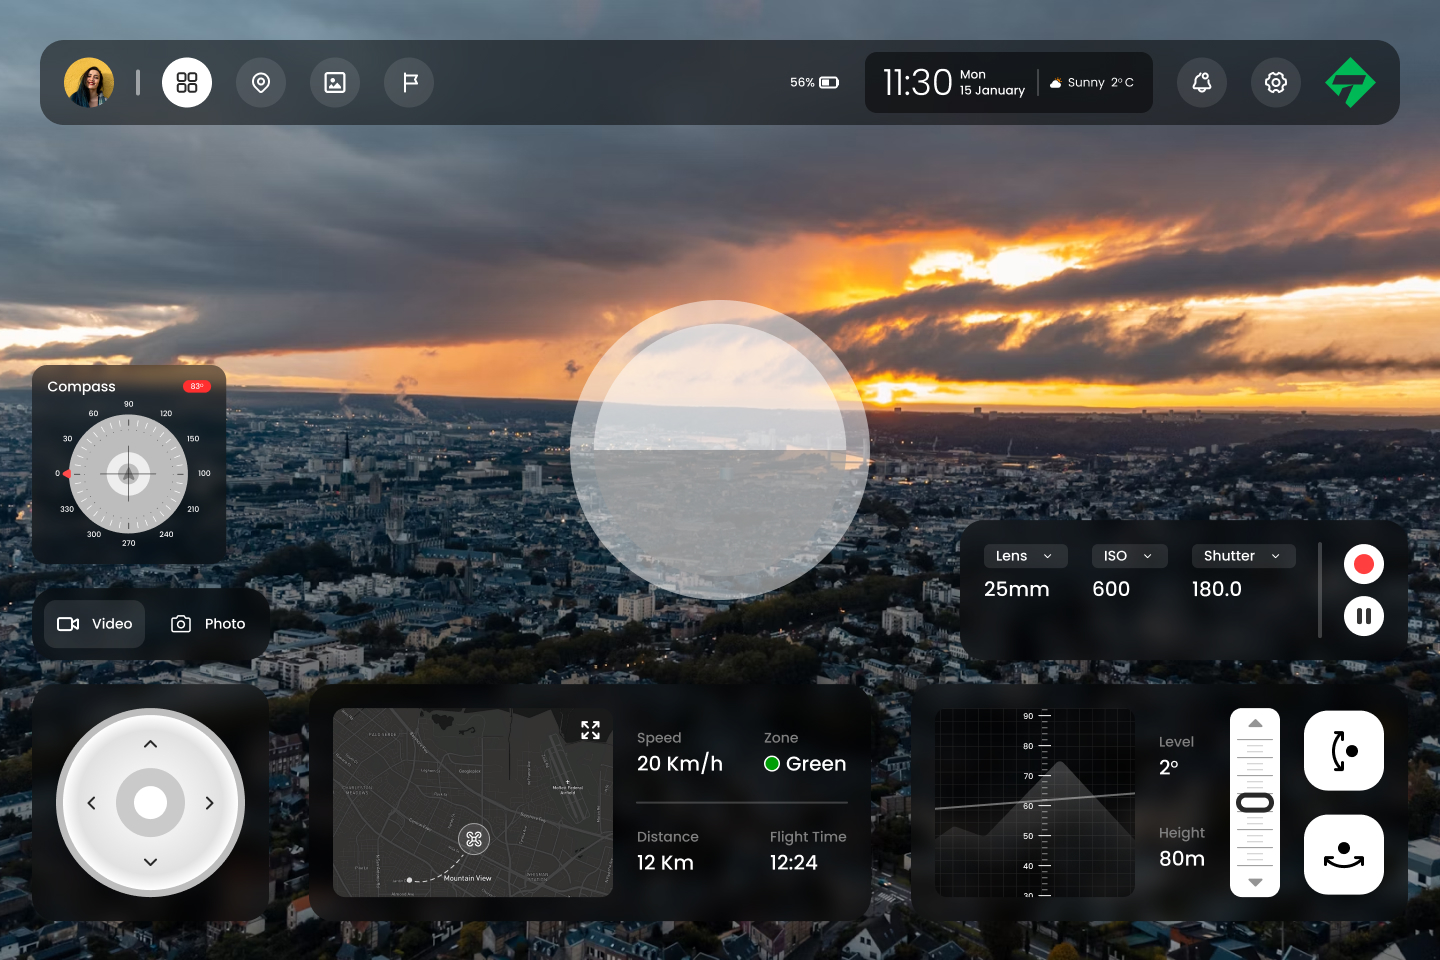Expand the map to fullscreen

coord(590,730)
